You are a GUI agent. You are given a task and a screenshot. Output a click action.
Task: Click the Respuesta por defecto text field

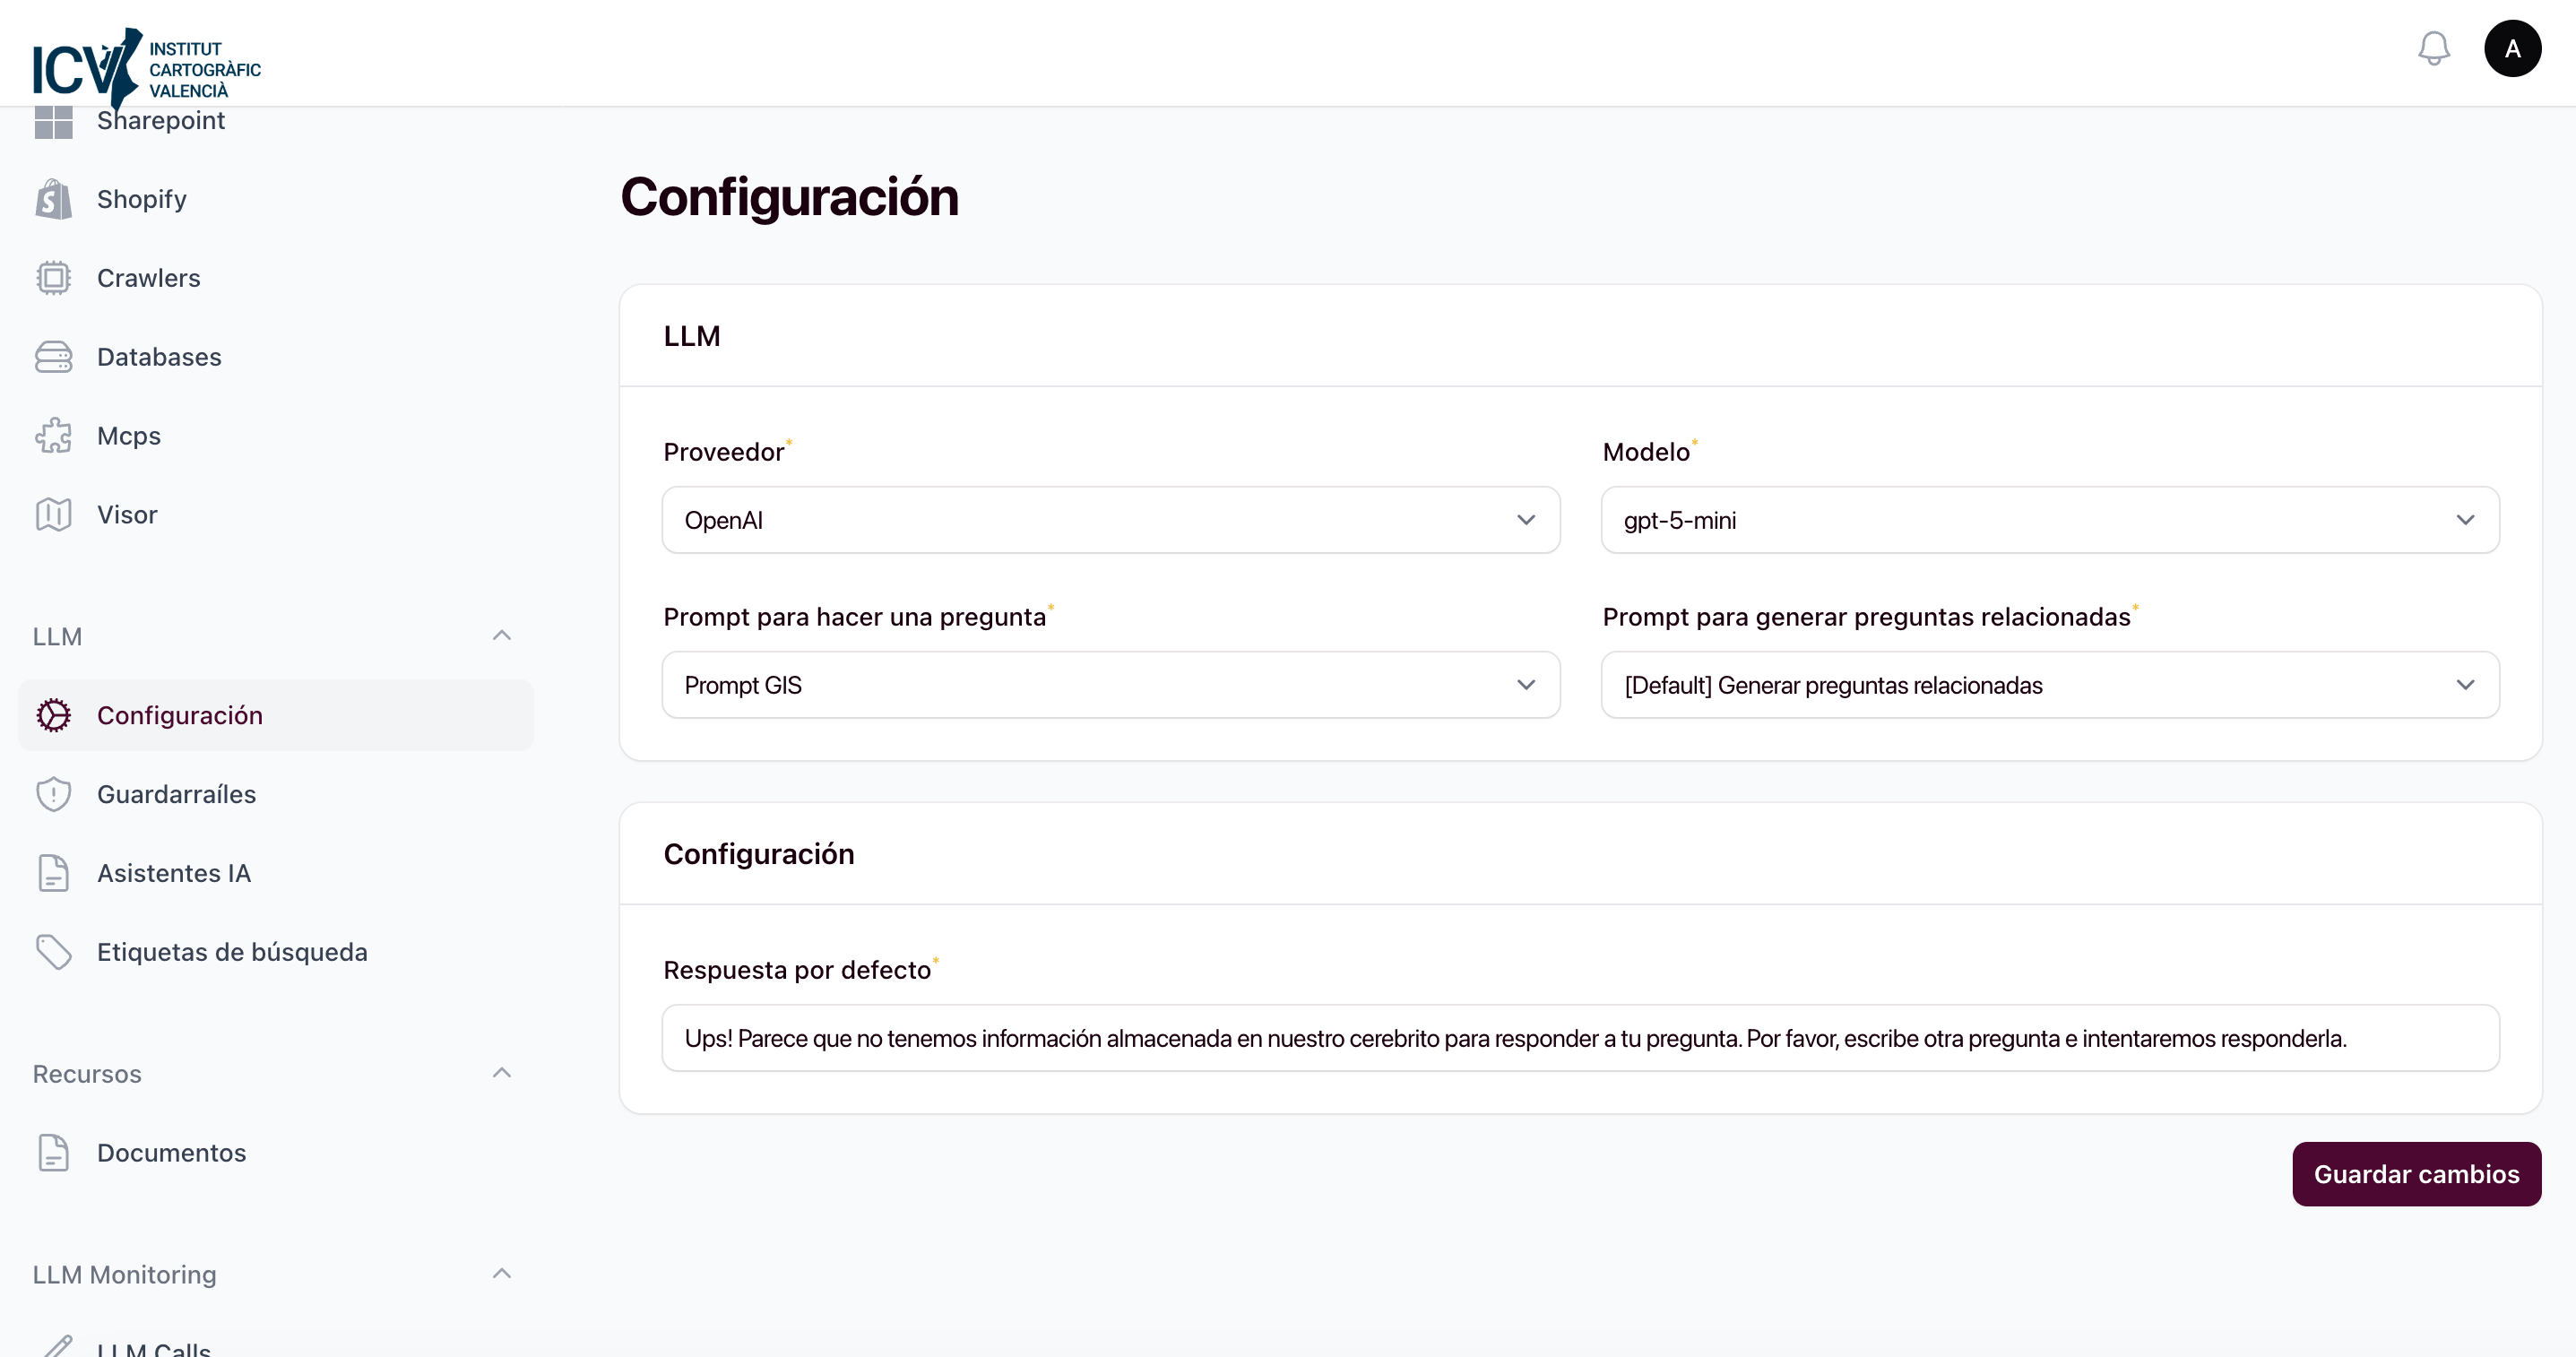[1580, 1037]
